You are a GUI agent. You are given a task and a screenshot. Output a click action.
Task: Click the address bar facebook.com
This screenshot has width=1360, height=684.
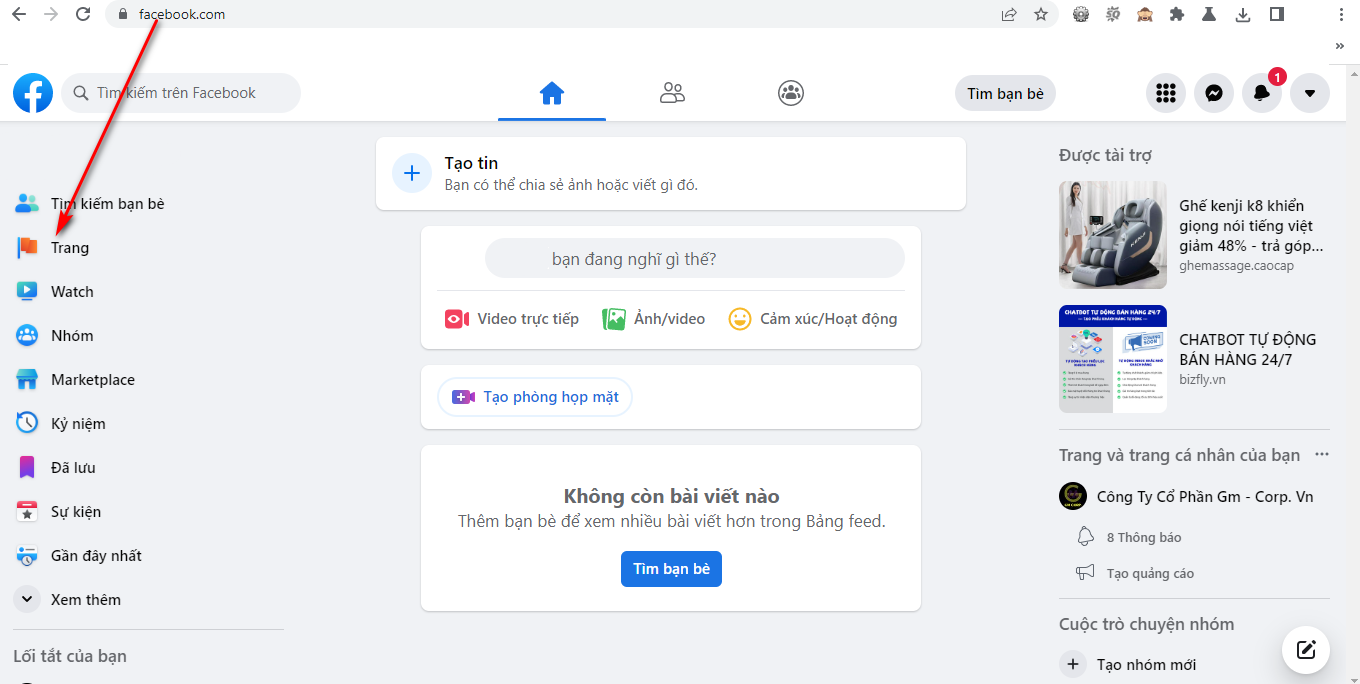click(x=182, y=14)
